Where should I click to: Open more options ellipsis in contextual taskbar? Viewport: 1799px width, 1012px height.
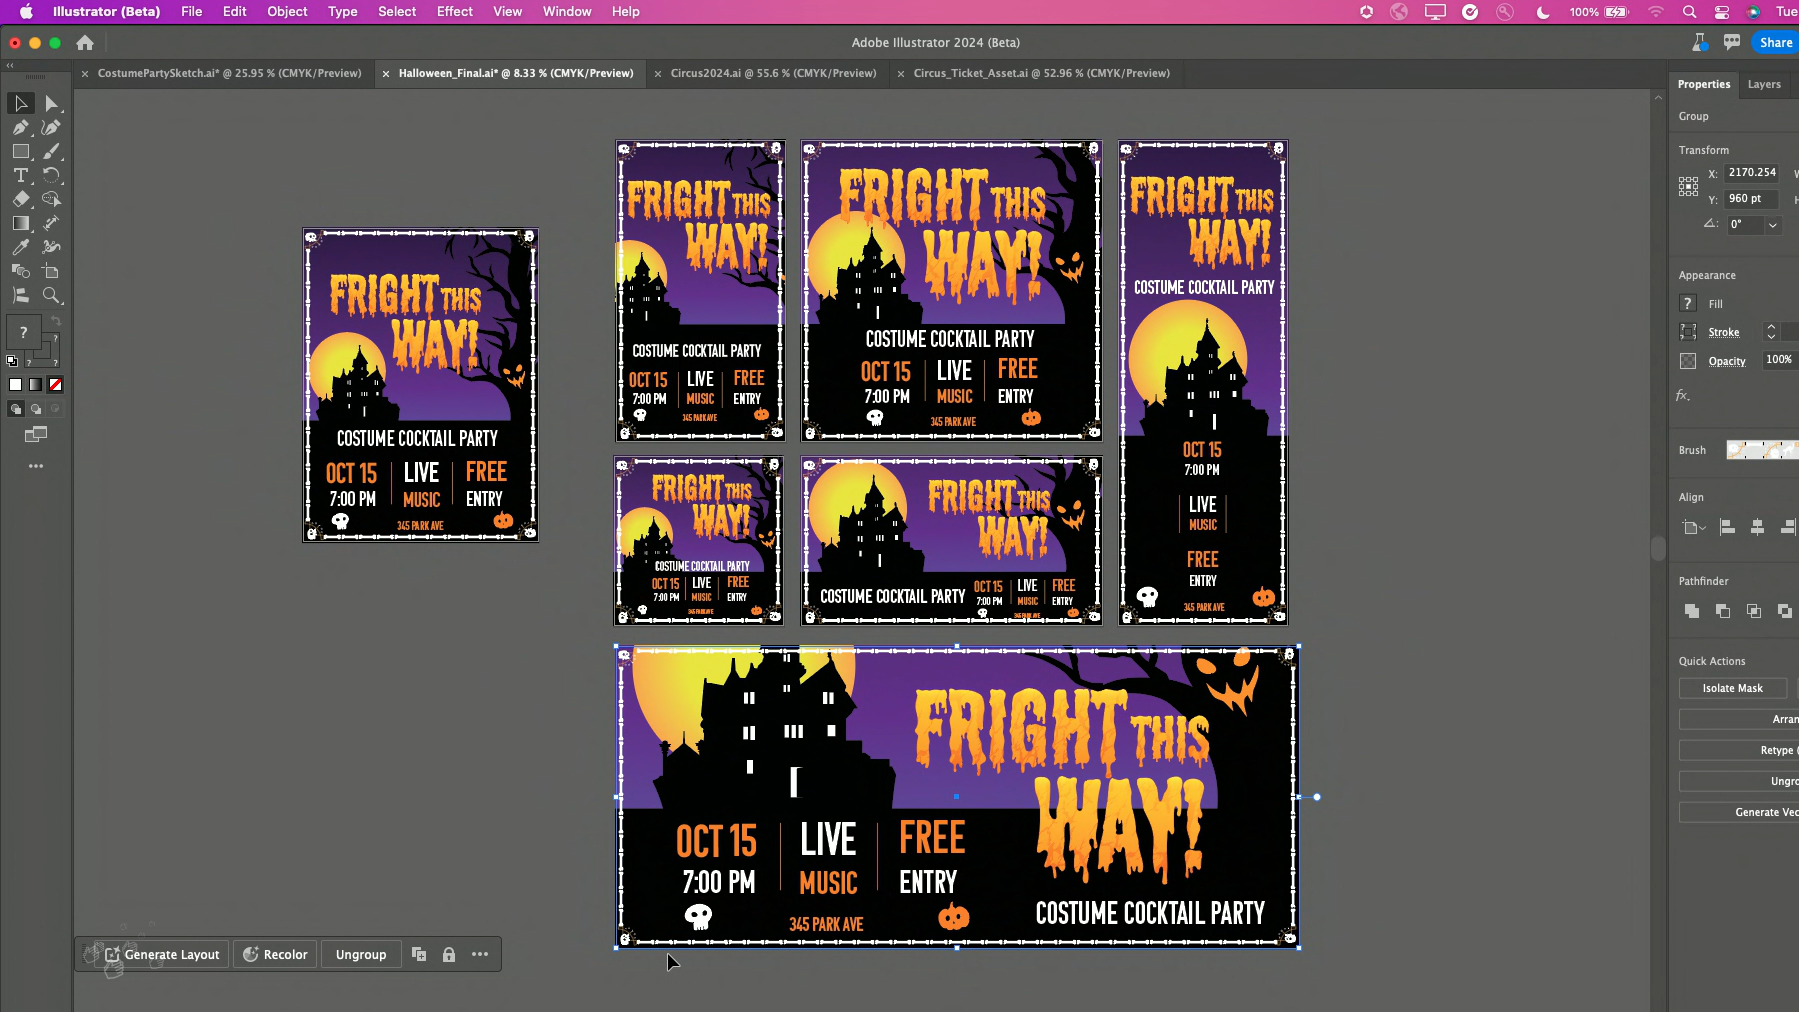pyautogui.click(x=480, y=954)
